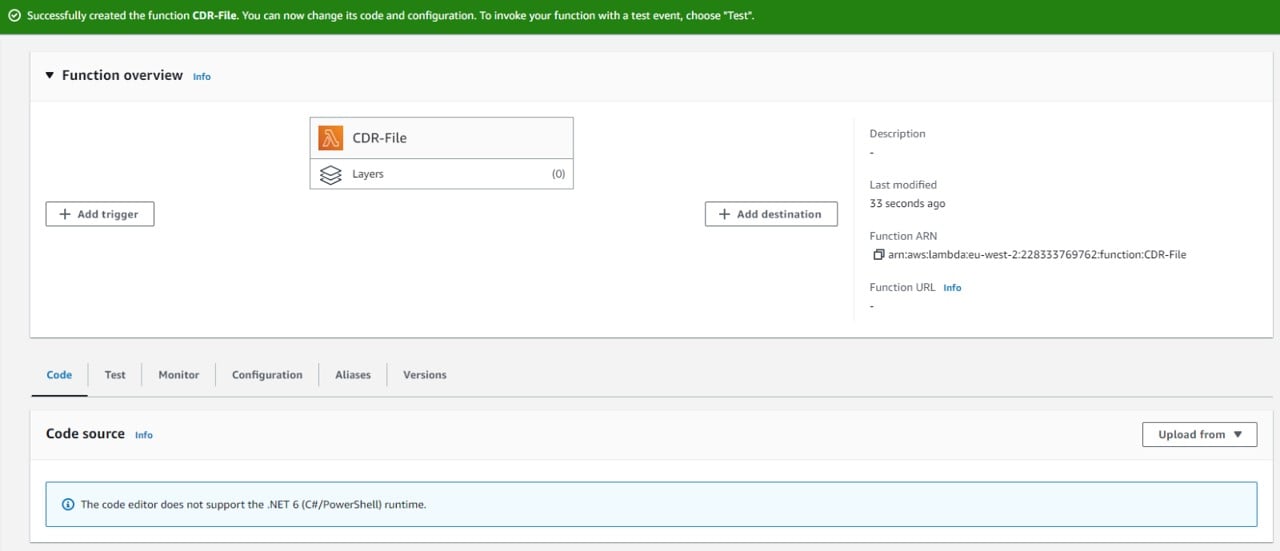This screenshot has height=551, width=1280.
Task: Switch to the Code tab
Action: point(59,375)
